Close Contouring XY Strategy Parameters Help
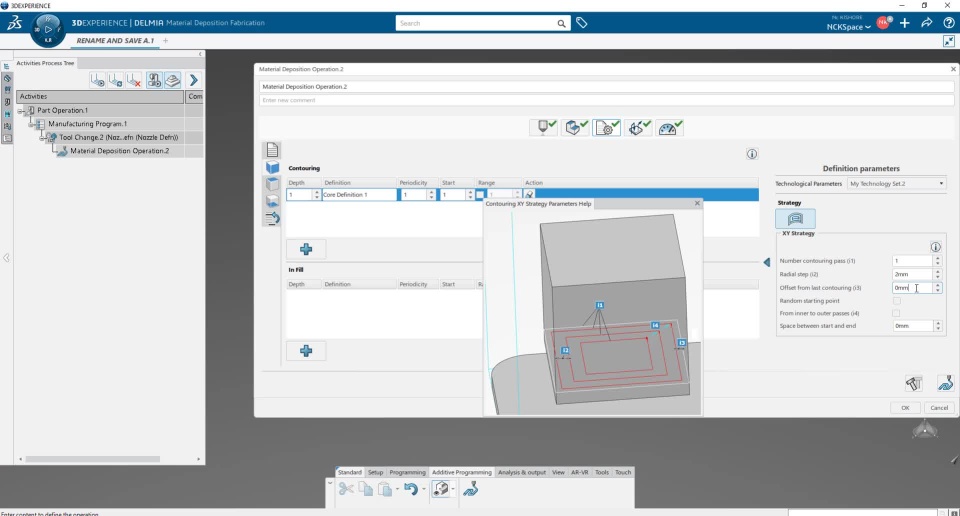This screenshot has width=960, height=516. coord(697,203)
